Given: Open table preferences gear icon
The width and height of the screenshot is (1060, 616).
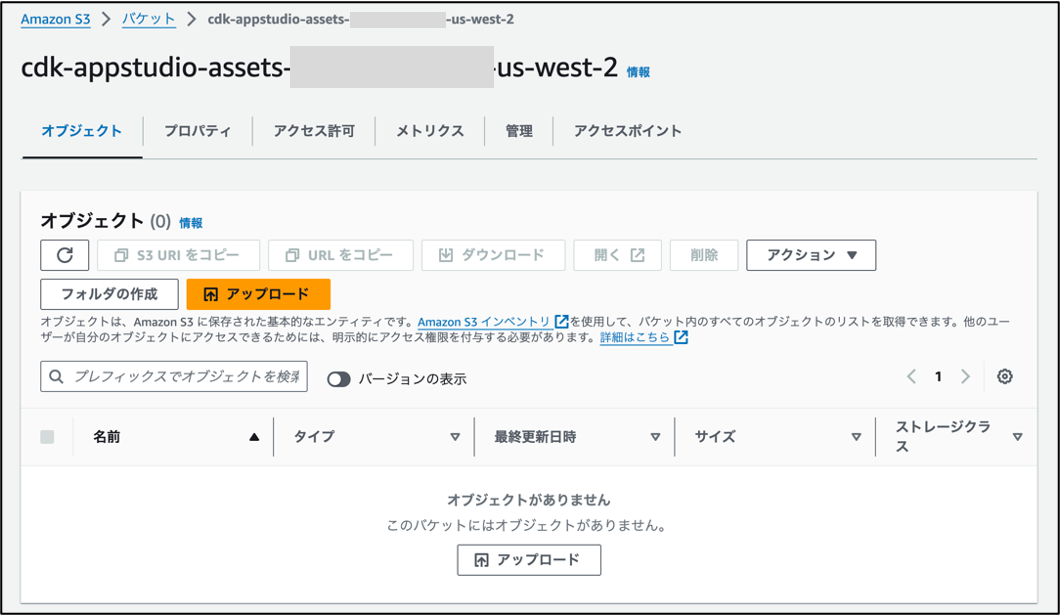Looking at the screenshot, I should (x=1005, y=377).
